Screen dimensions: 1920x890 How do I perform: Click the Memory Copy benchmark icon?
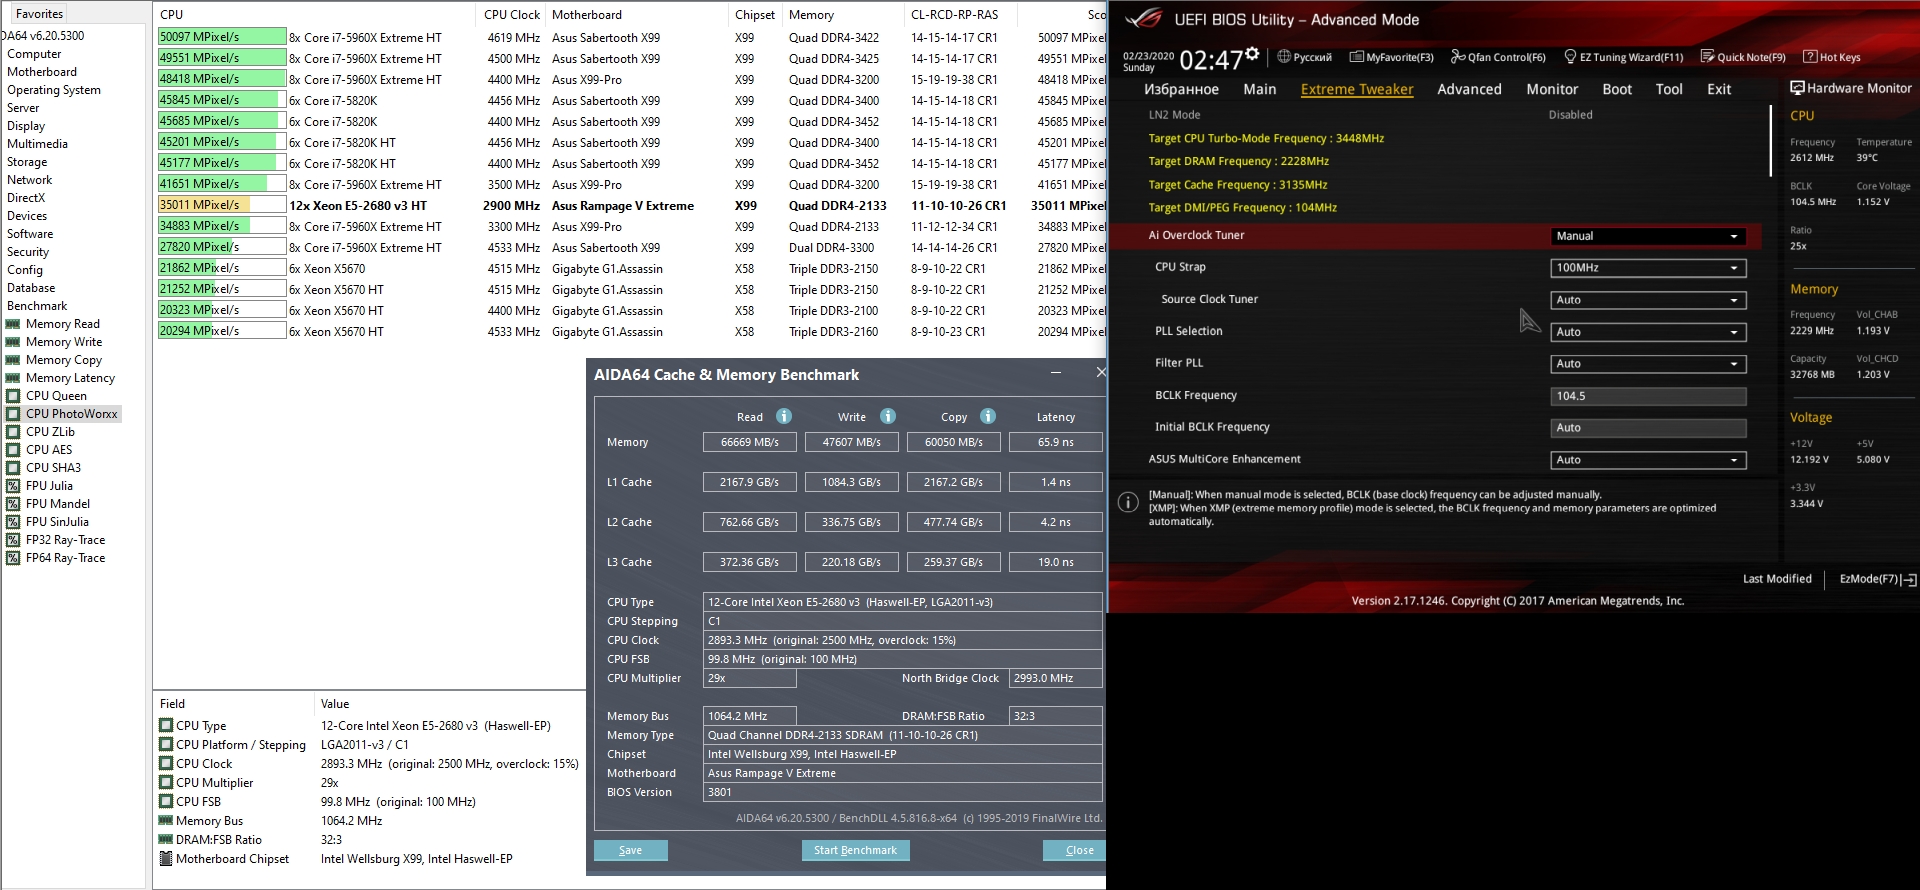[13, 360]
